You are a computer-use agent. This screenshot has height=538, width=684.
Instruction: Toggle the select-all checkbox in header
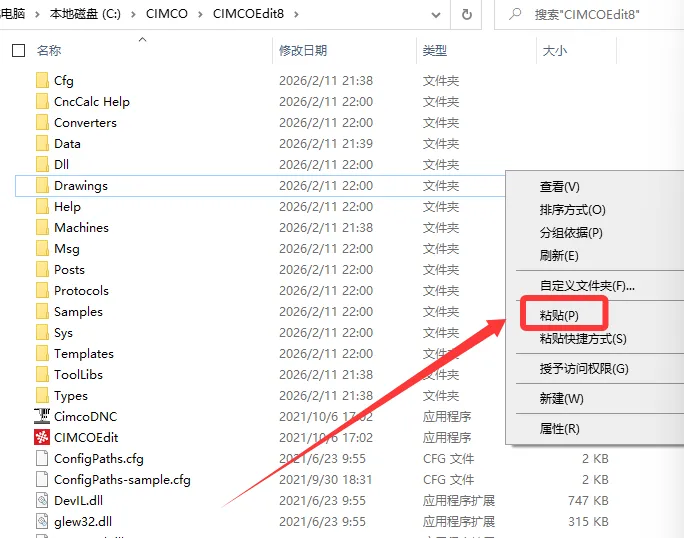tap(18, 51)
